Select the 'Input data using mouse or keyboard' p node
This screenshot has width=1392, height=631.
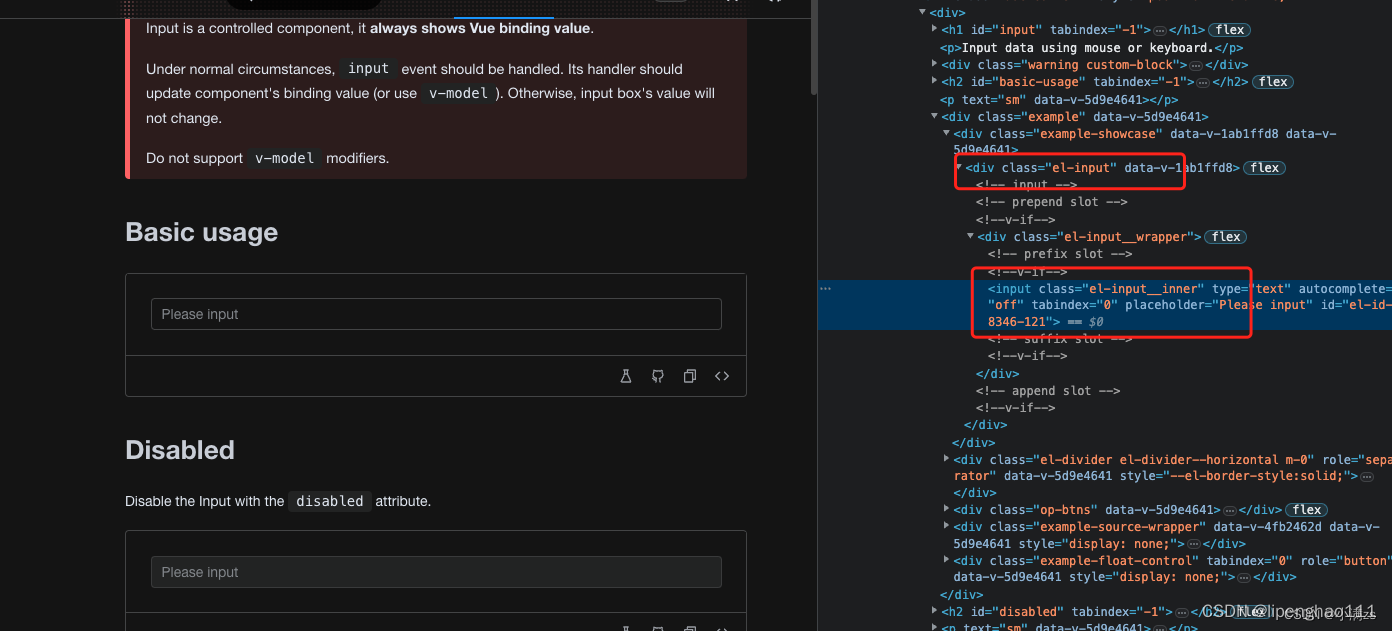1091,47
